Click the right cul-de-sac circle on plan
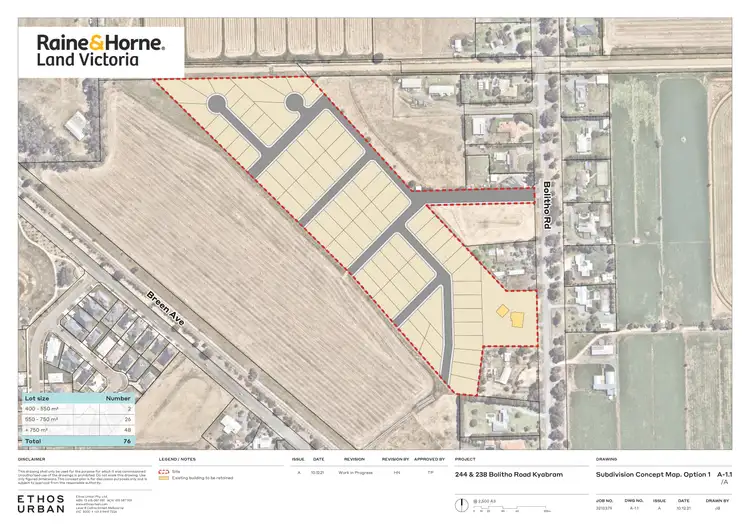This screenshot has height=530, width=750. (x=295, y=102)
